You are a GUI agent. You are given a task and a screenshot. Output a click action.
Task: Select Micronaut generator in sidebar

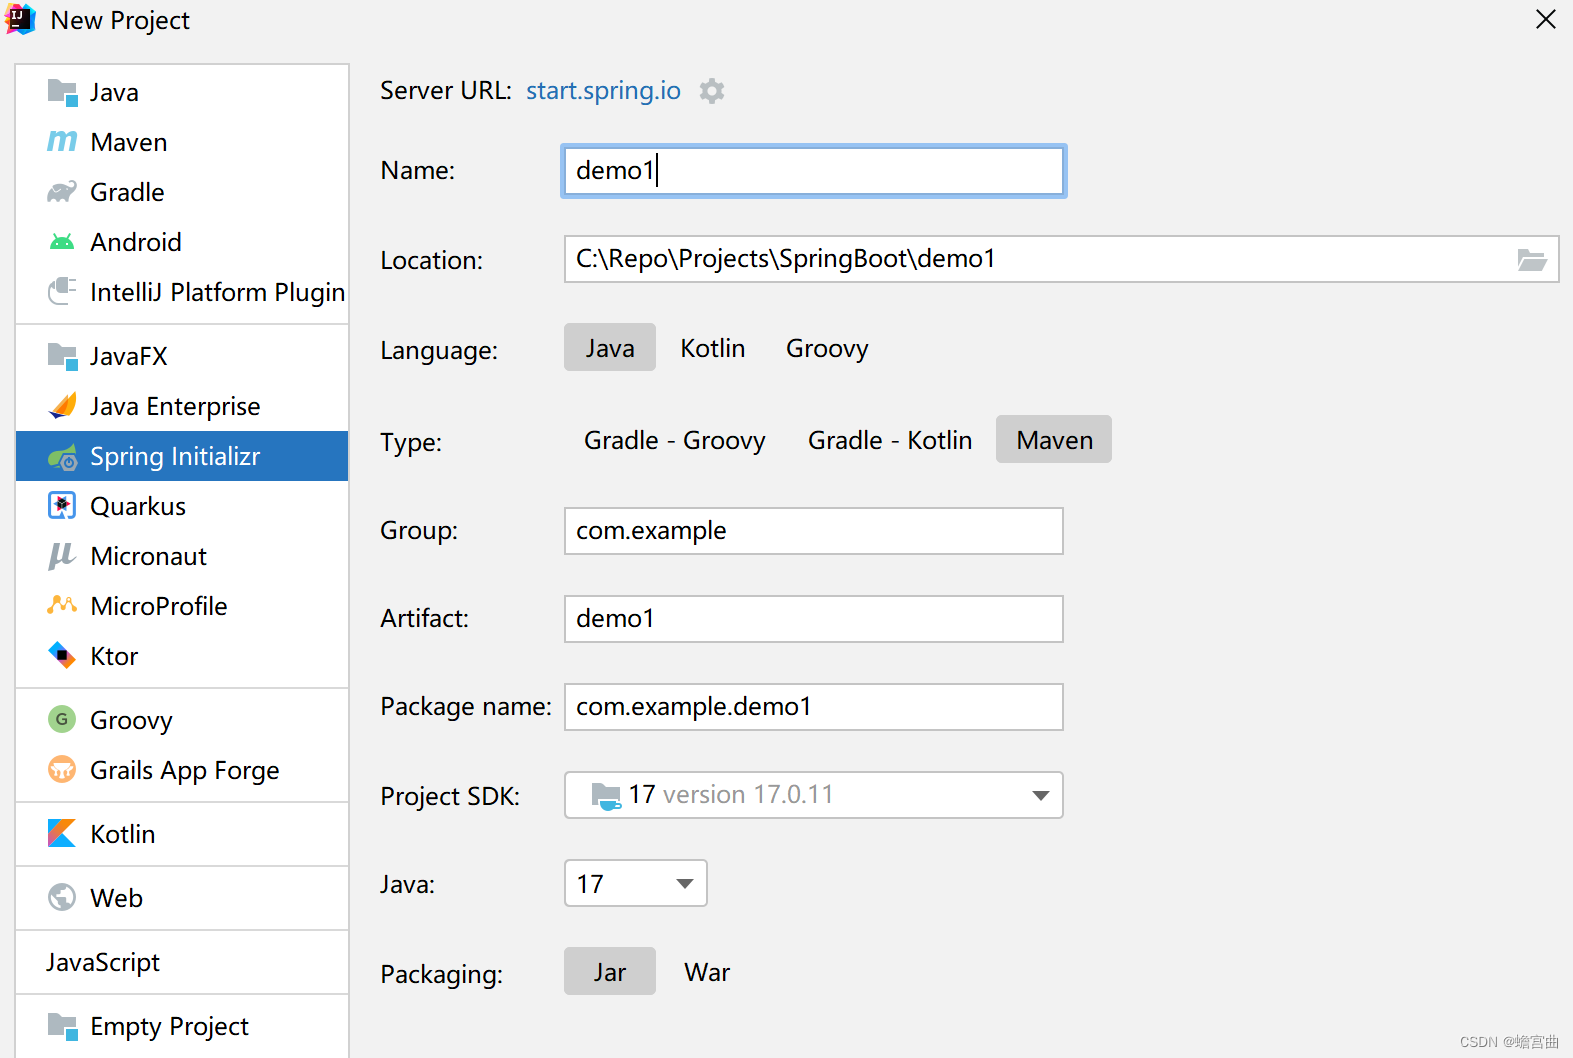[x=182, y=556]
